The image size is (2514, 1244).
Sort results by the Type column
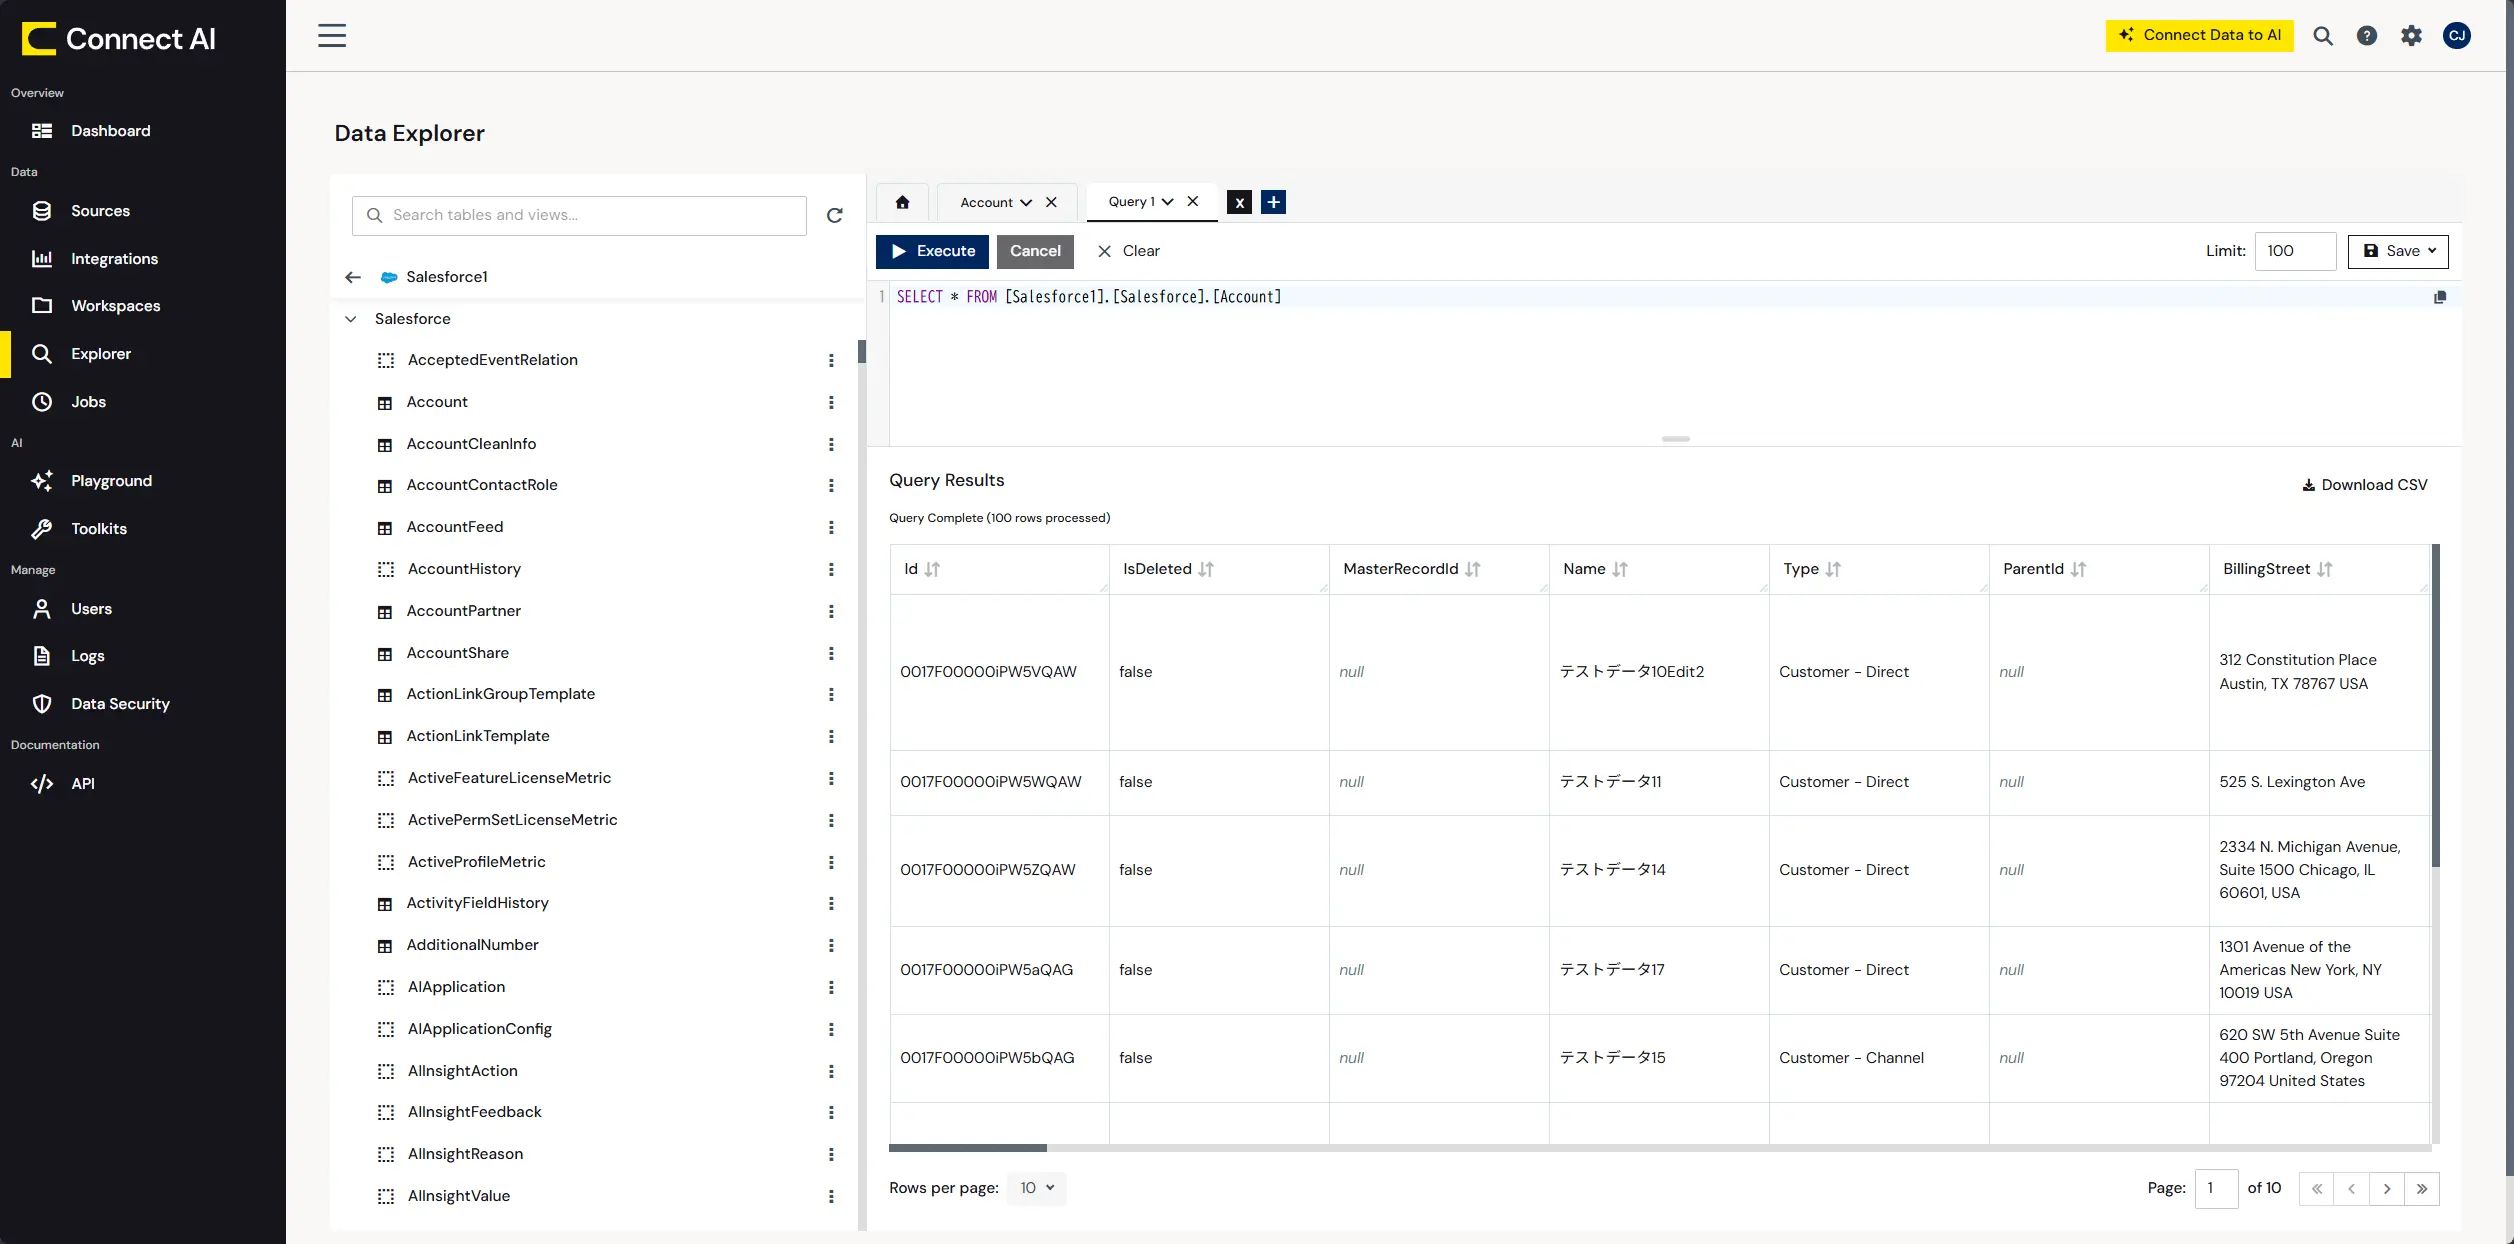1833,569
